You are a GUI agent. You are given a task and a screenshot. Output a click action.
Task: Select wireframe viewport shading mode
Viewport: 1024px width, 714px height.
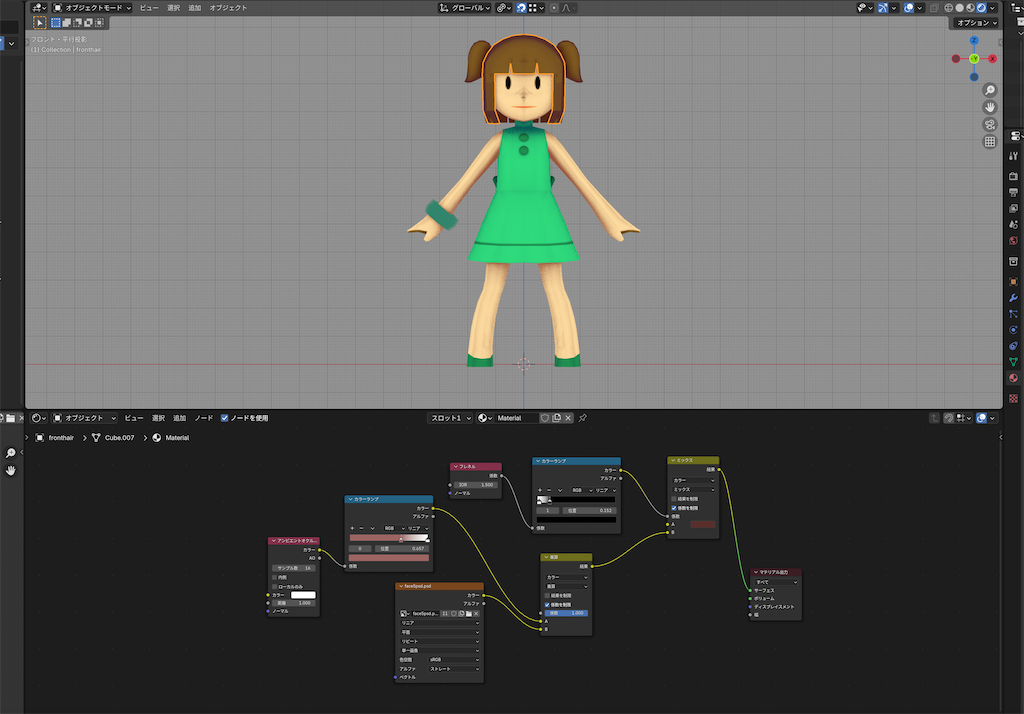(949, 8)
